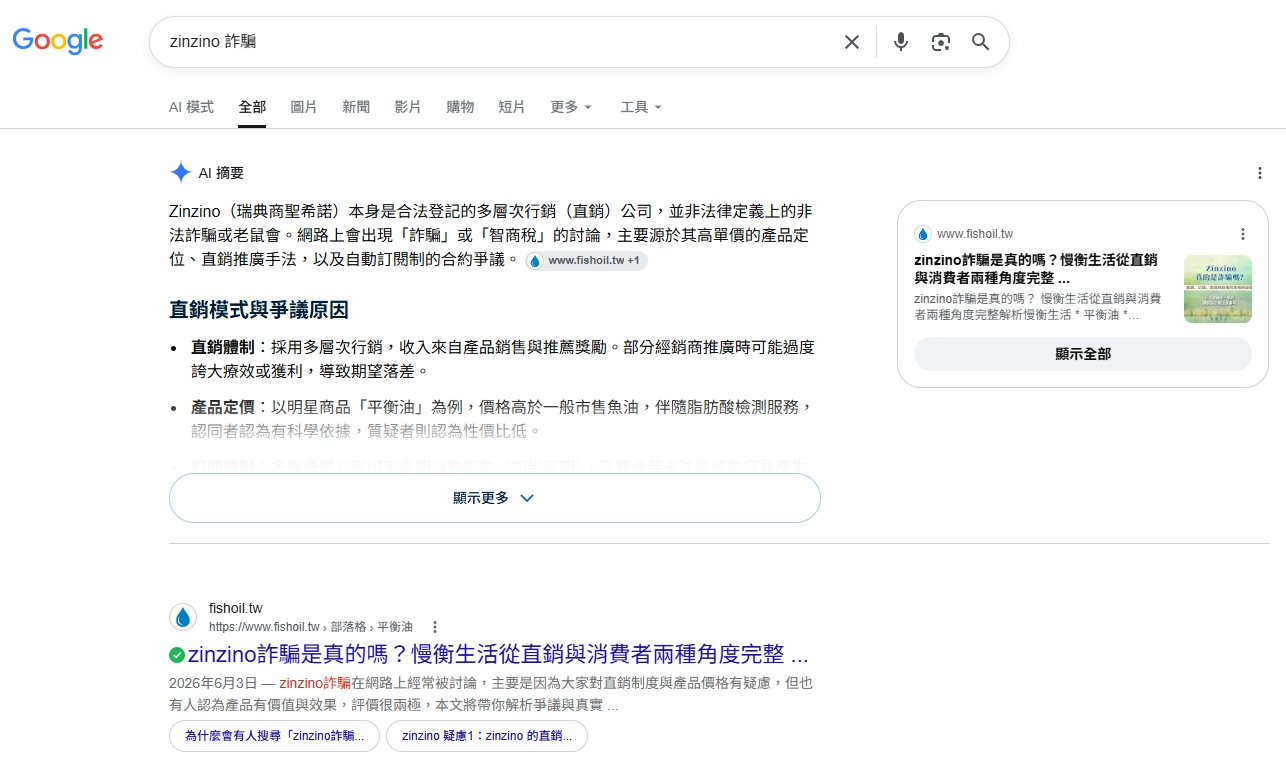Click fishoil.tw favicon in search result

tap(183, 617)
